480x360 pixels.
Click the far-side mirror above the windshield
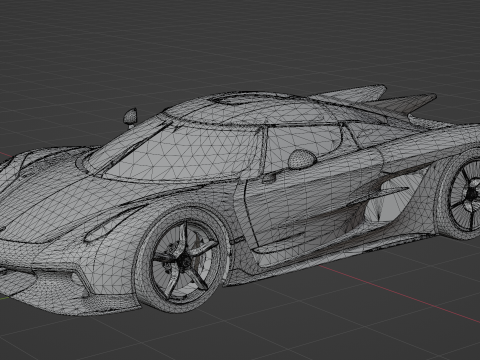pos(130,118)
